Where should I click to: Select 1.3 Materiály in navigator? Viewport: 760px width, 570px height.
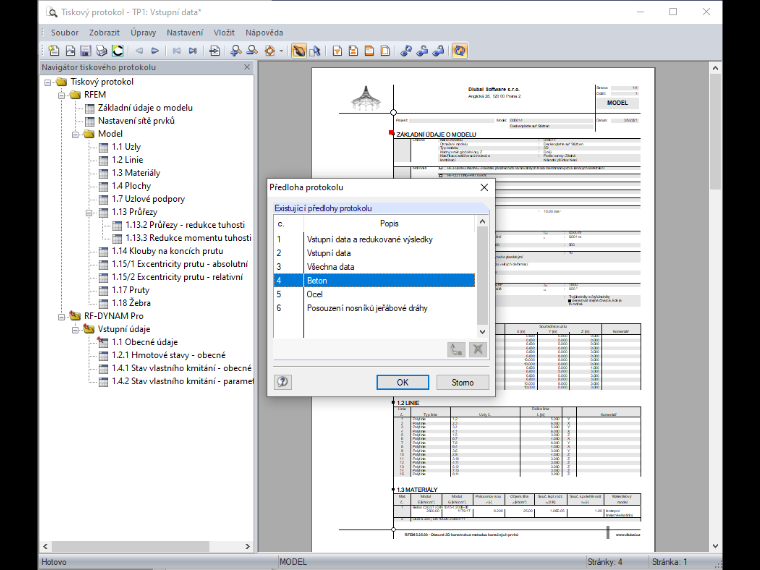click(136, 173)
